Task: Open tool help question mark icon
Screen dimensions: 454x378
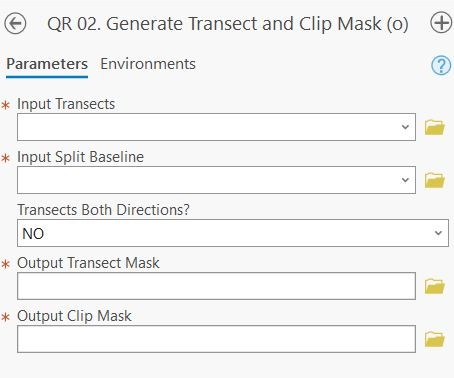Action: pyautogui.click(x=441, y=65)
